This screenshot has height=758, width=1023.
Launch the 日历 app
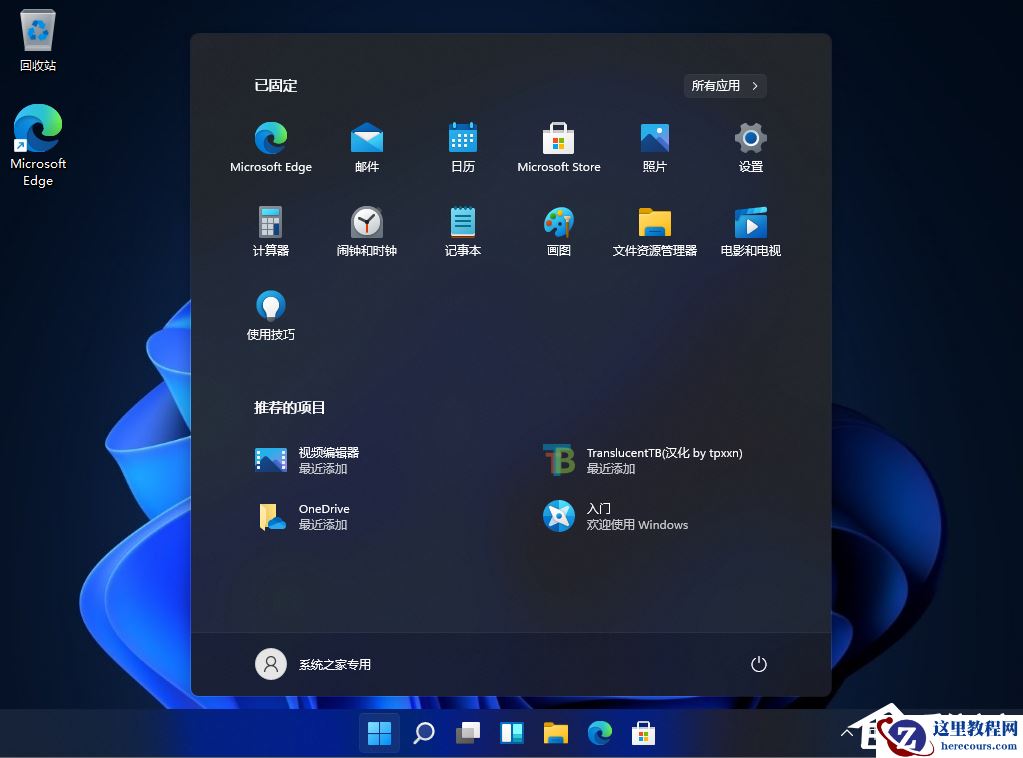(462, 145)
